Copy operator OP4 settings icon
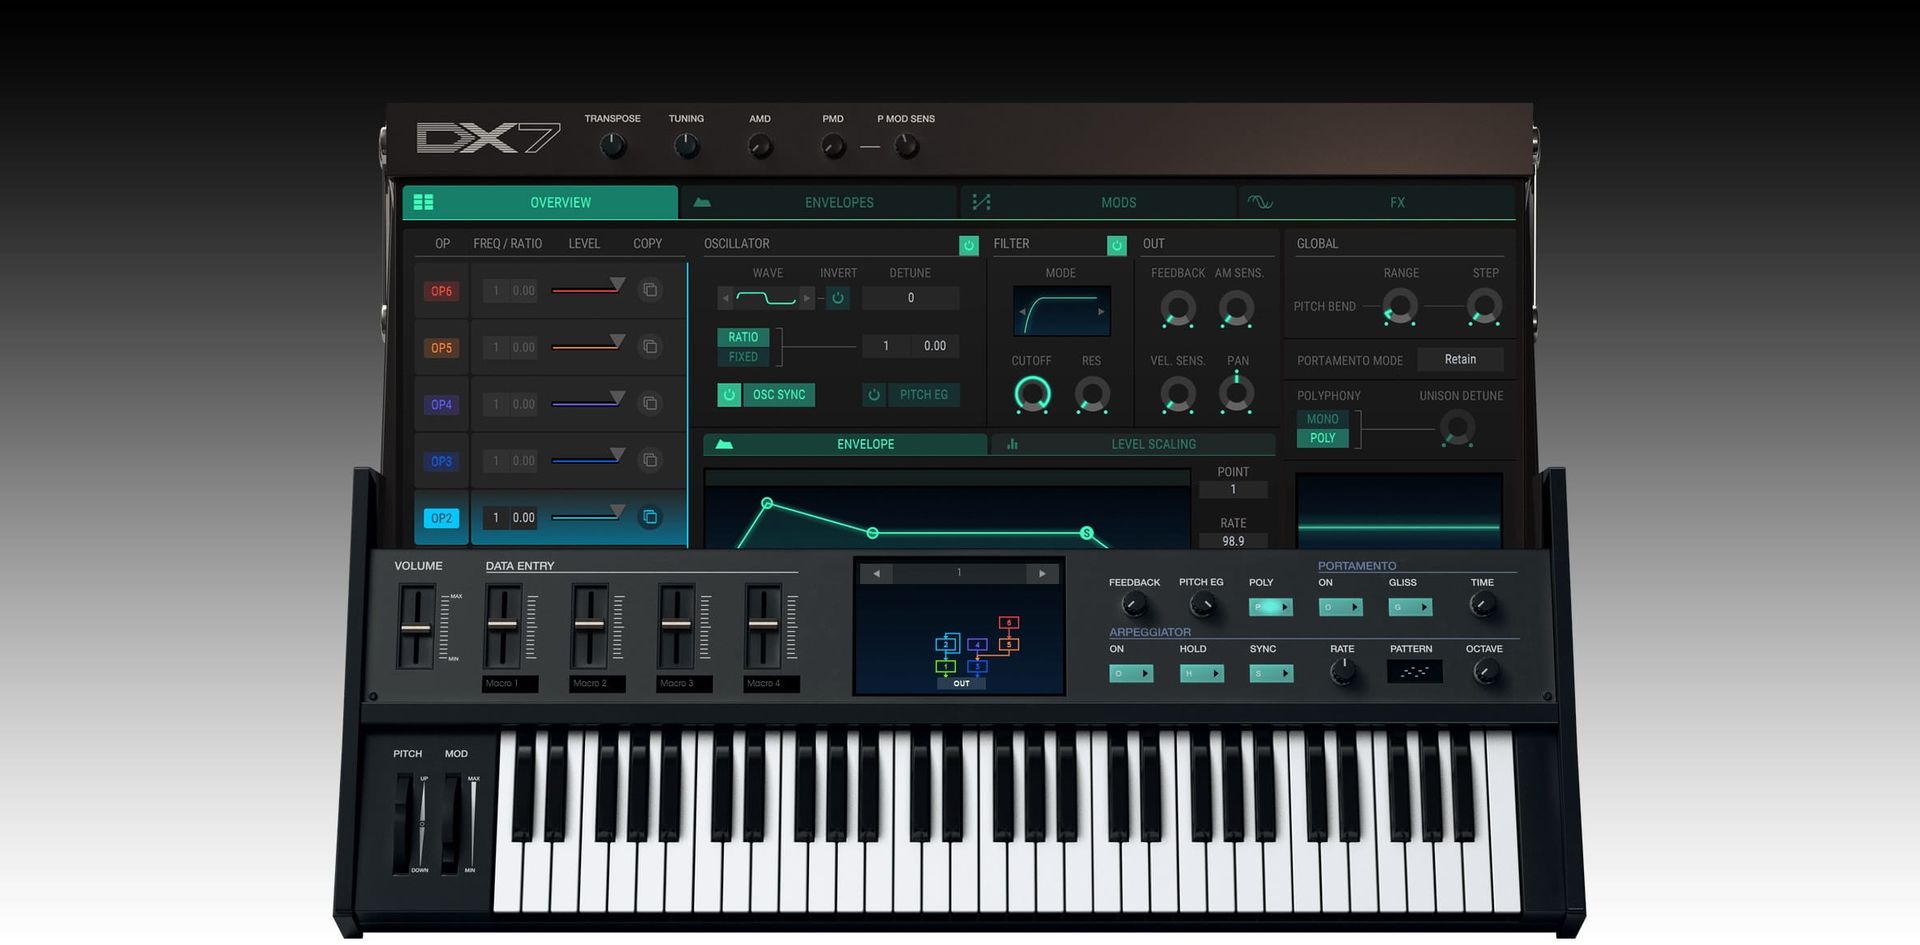 pyautogui.click(x=650, y=404)
